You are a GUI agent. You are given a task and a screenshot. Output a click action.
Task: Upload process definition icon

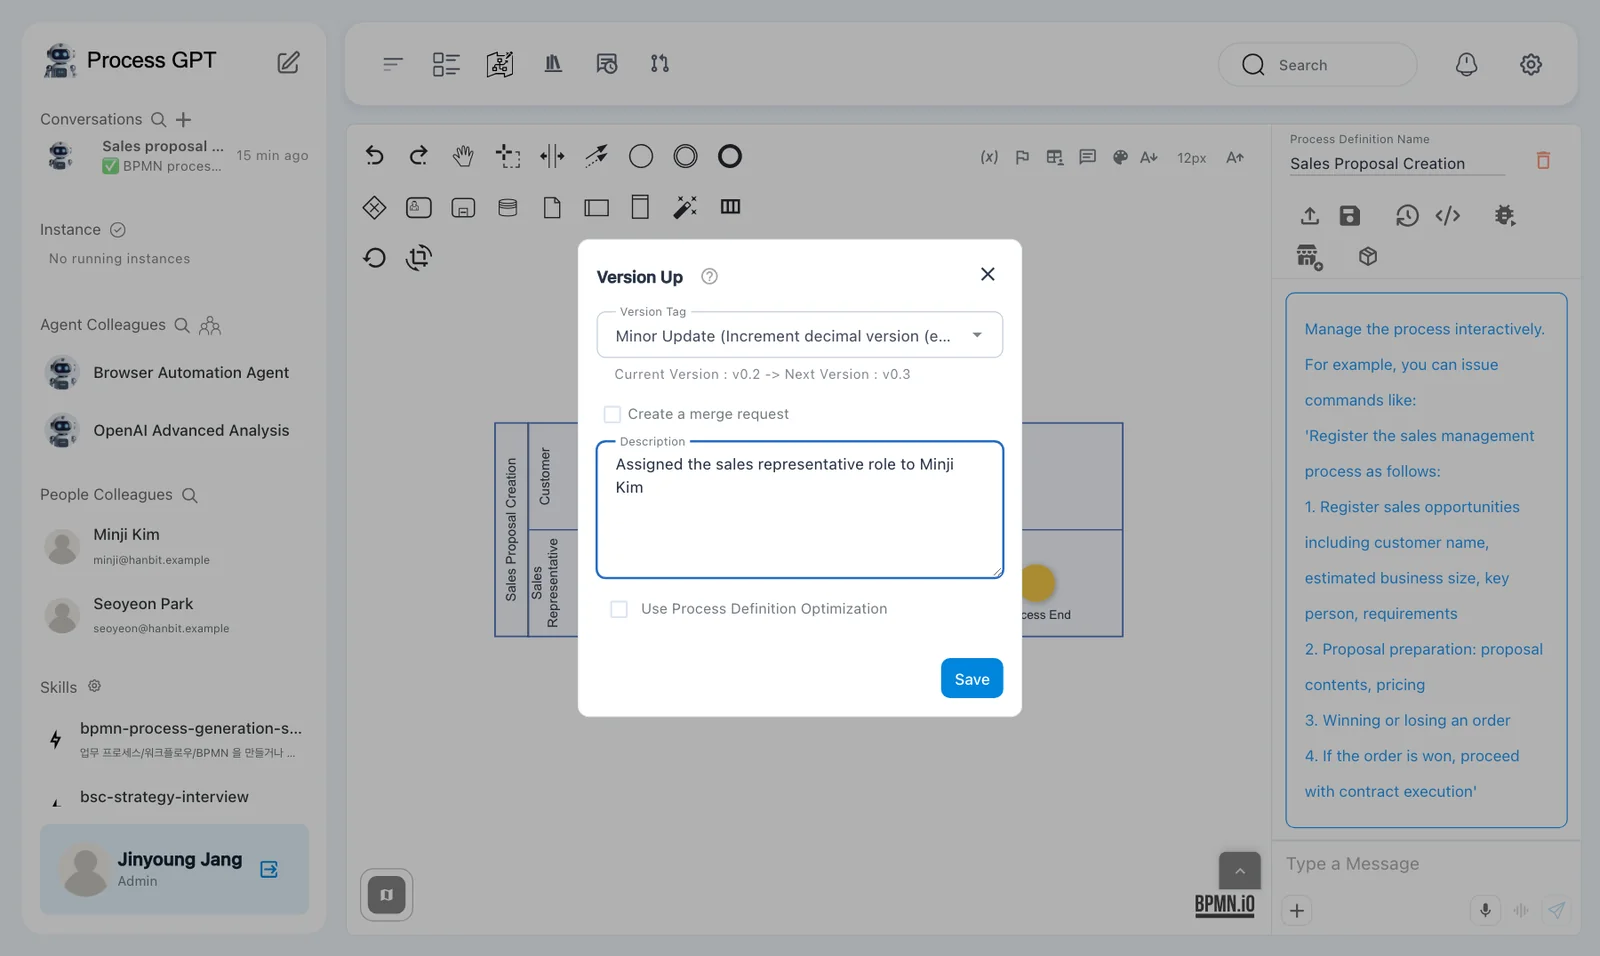point(1310,216)
